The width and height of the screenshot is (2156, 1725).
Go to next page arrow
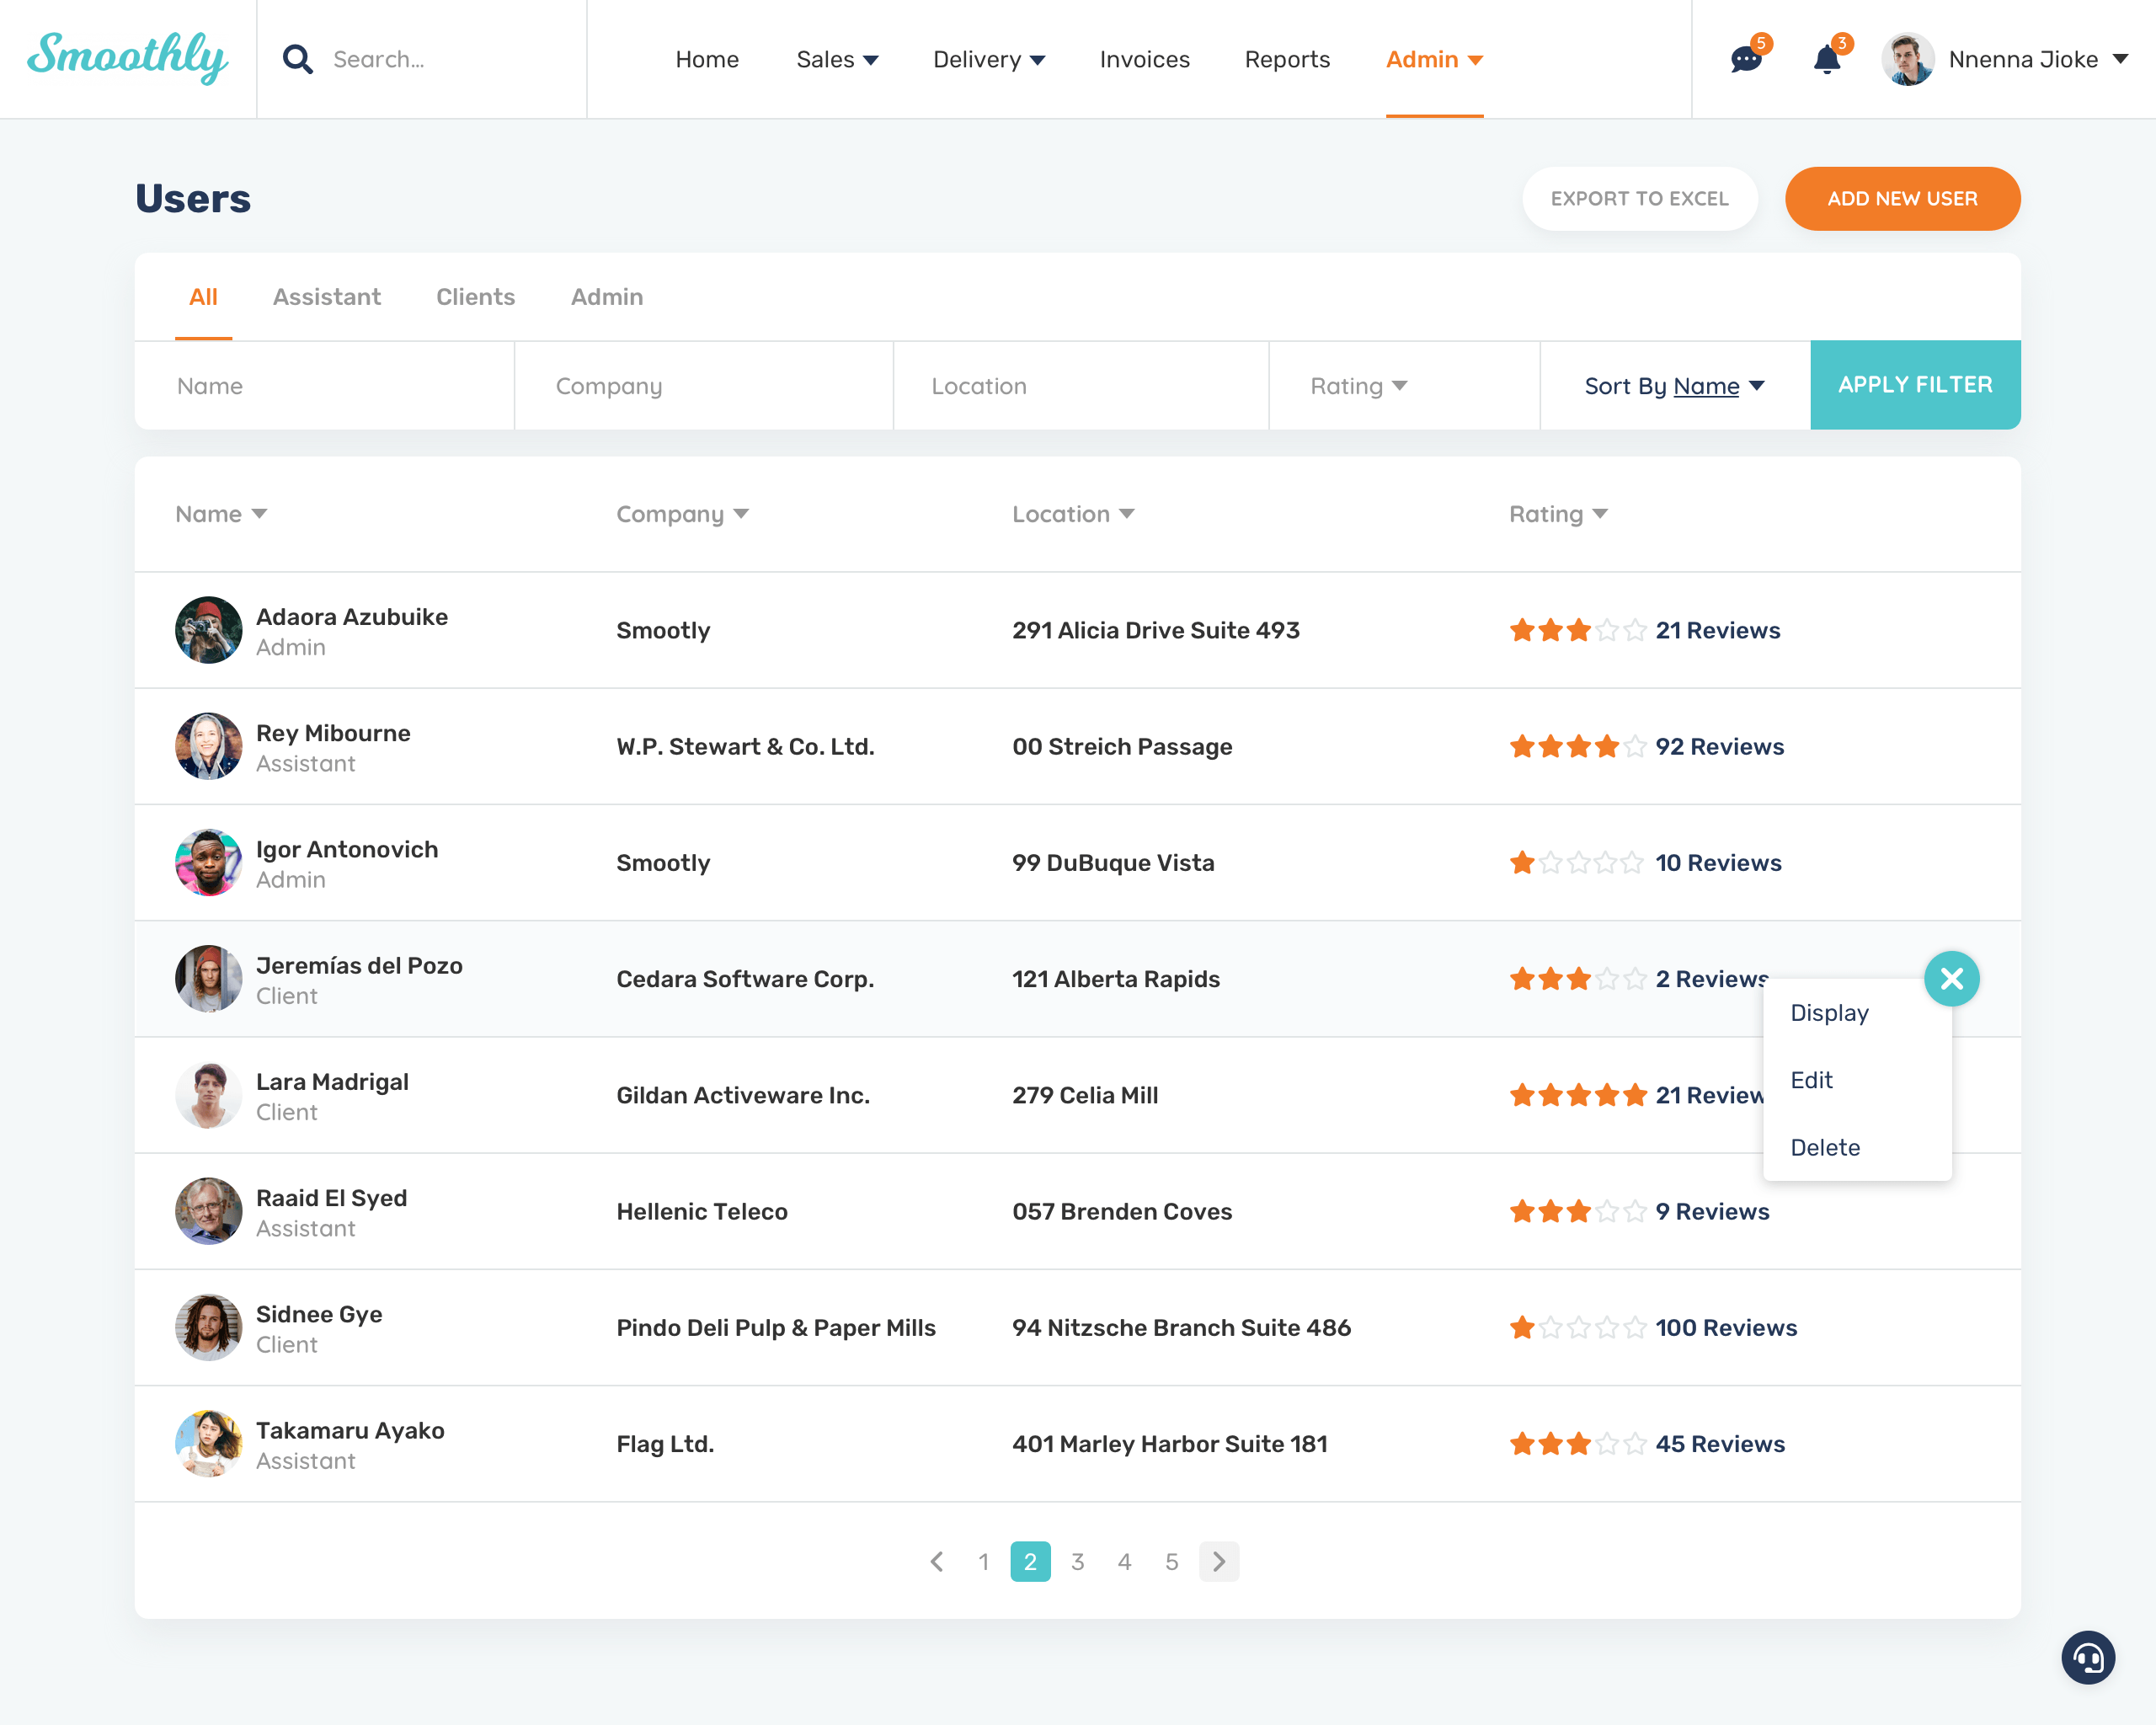point(1219,1561)
